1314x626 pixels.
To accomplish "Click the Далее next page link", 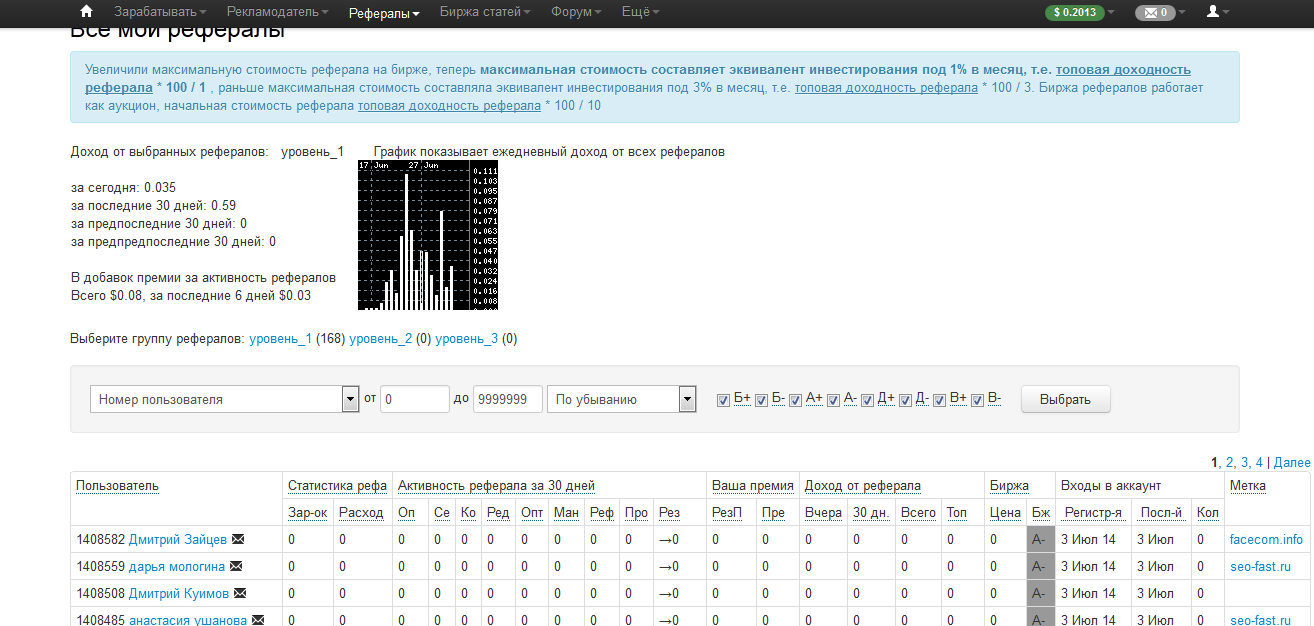I will tap(1292, 462).
